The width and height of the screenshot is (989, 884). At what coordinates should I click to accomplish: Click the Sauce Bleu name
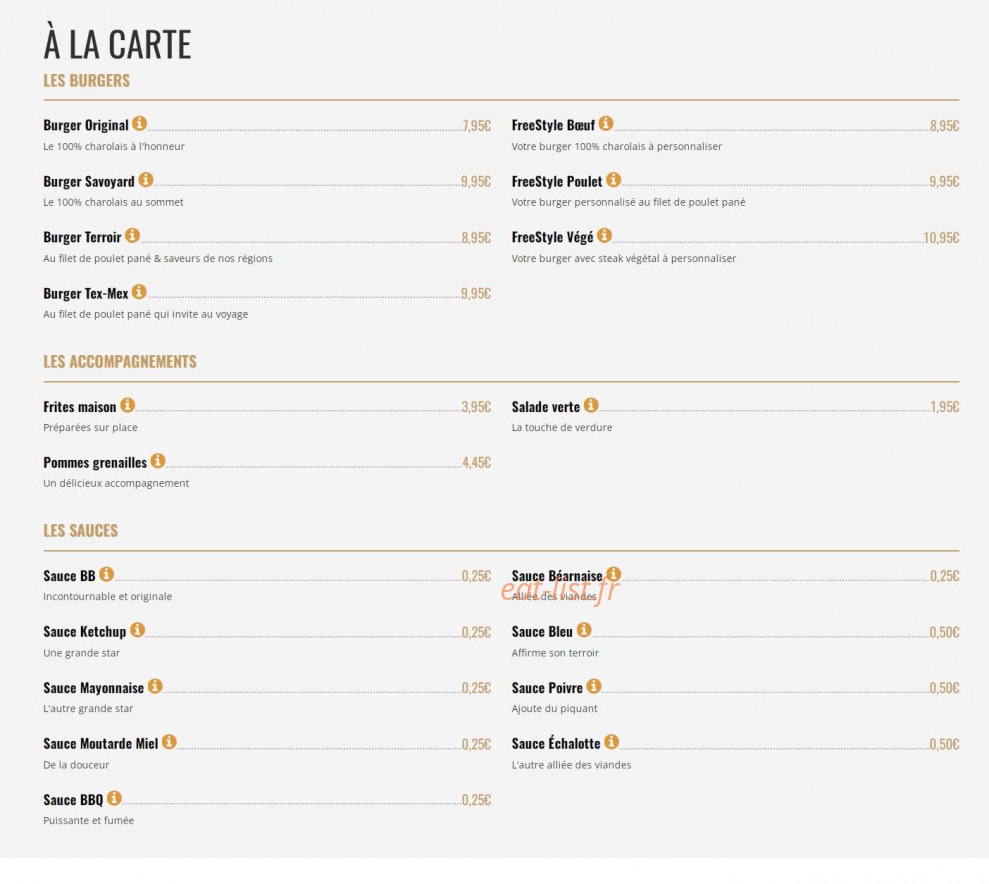point(542,632)
